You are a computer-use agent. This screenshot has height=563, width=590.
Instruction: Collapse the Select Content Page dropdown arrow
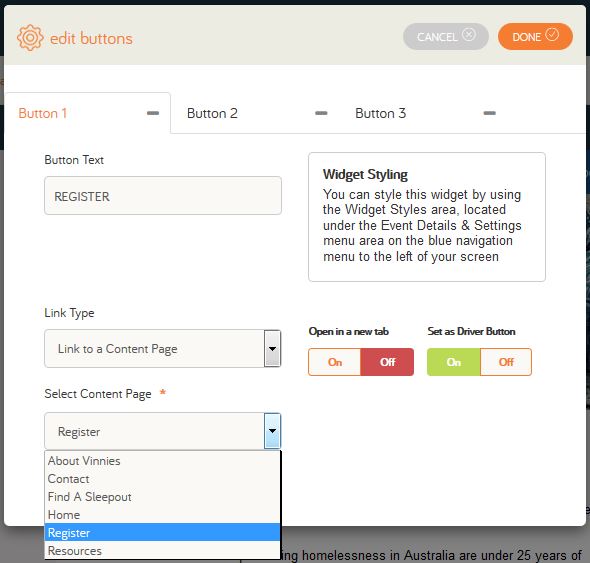coord(272,431)
